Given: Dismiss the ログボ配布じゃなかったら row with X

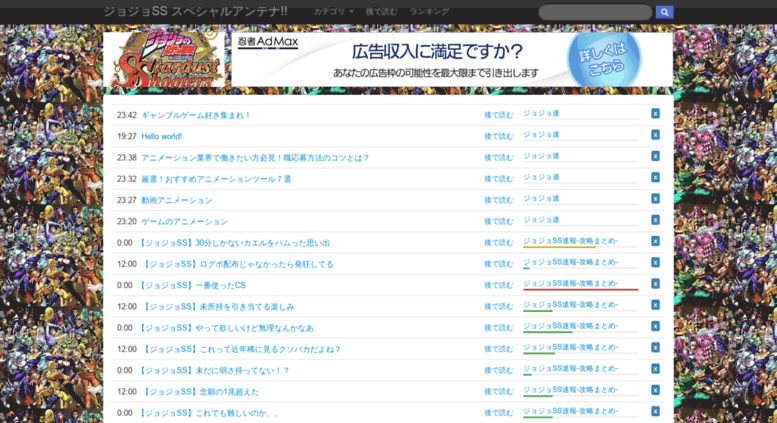Looking at the screenshot, I should point(655,263).
